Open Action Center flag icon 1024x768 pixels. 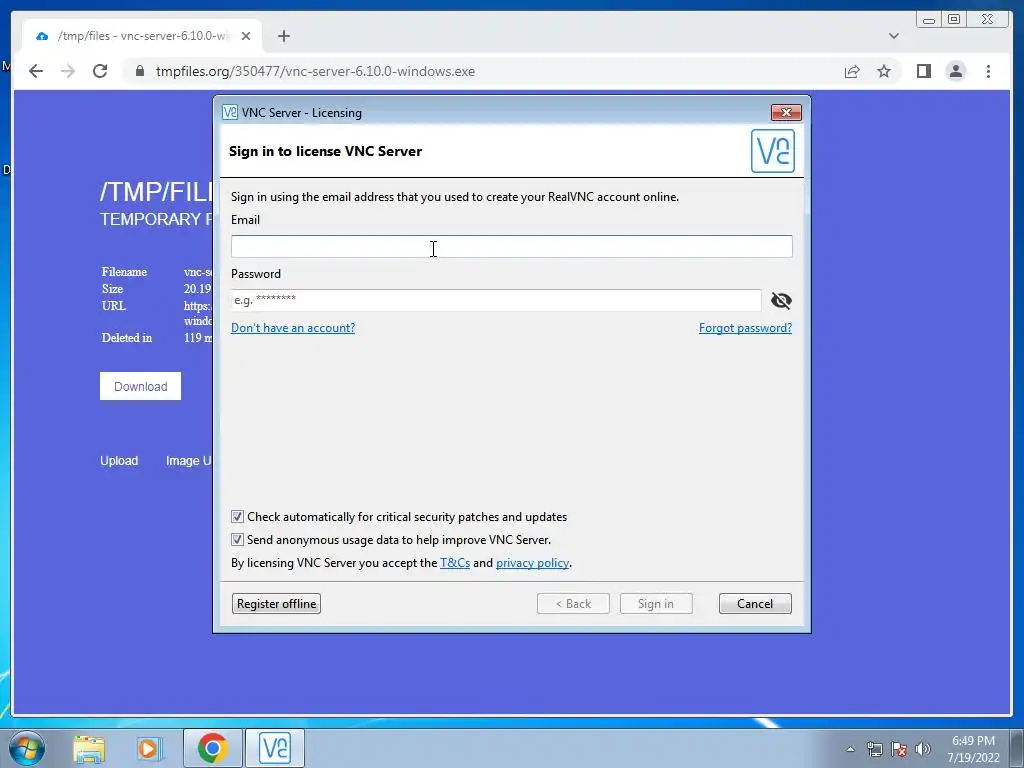pyautogui.click(x=899, y=749)
